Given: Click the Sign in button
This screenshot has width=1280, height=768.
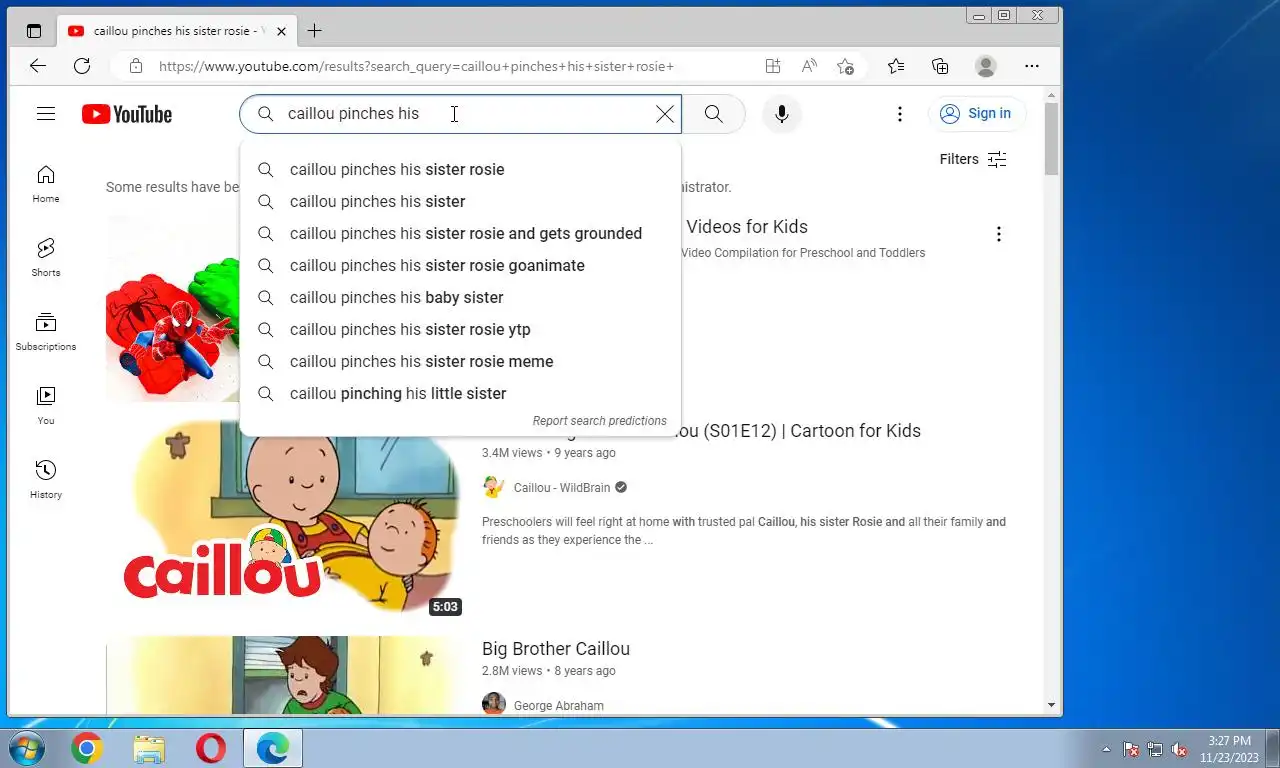Looking at the screenshot, I should pyautogui.click(x=975, y=114).
